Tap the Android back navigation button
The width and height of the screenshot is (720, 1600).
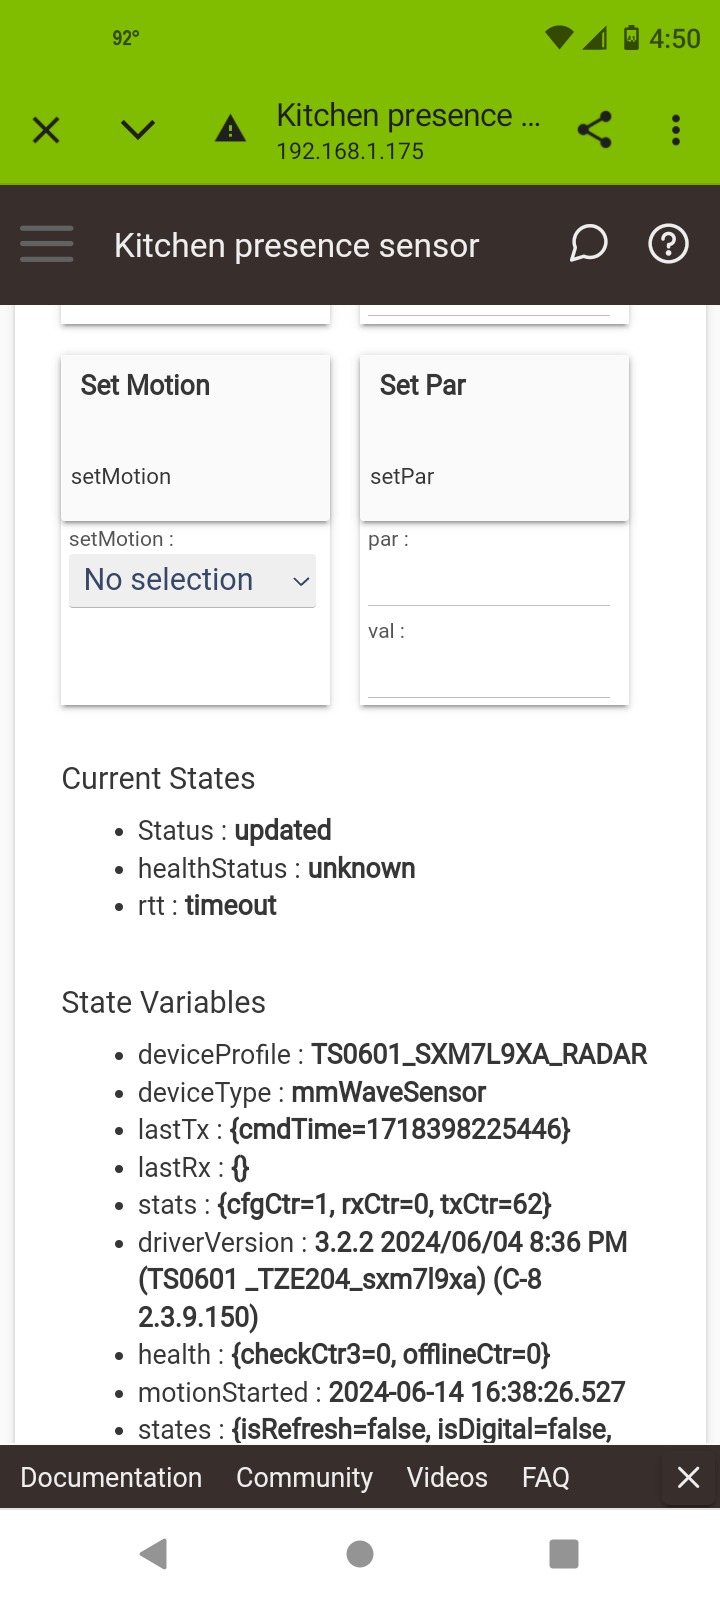[x=154, y=1554]
